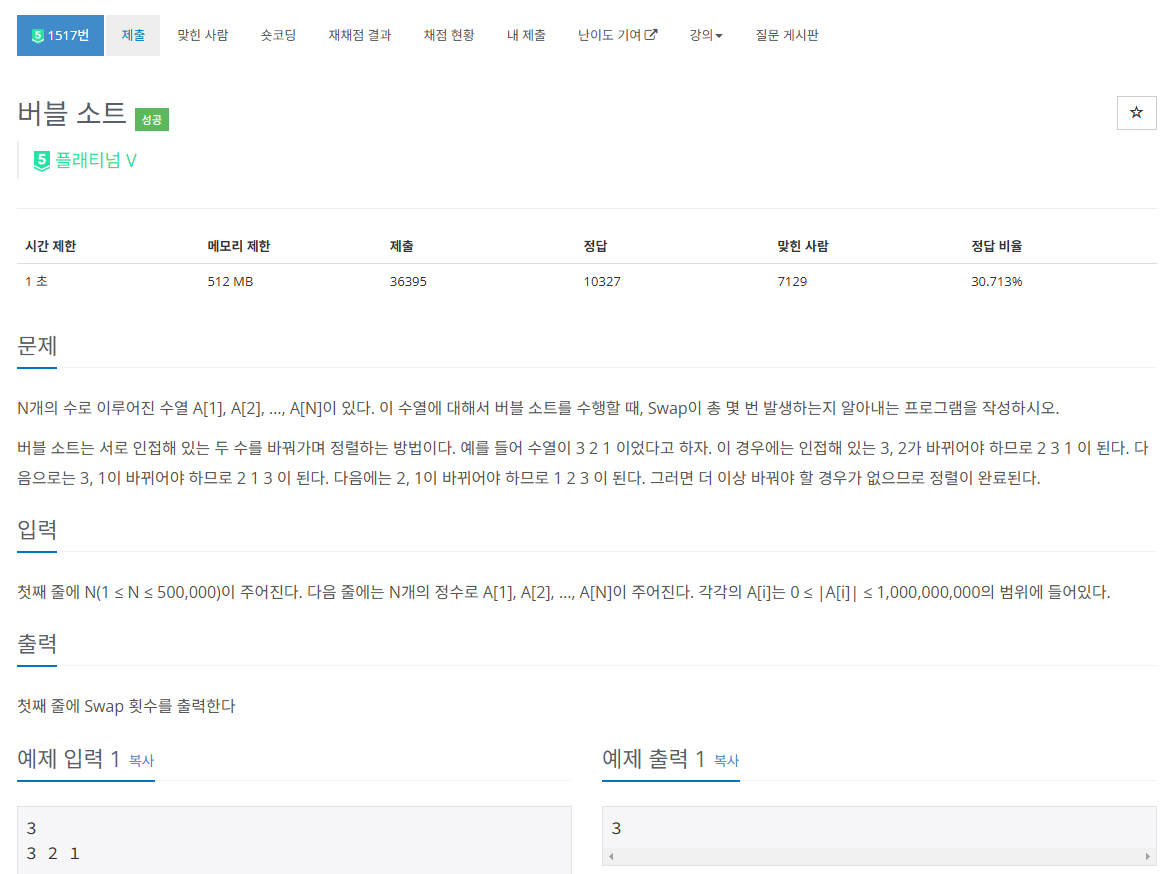1164x874 pixels.
Task: Open the 맞힌 사람 tab
Action: click(202, 34)
